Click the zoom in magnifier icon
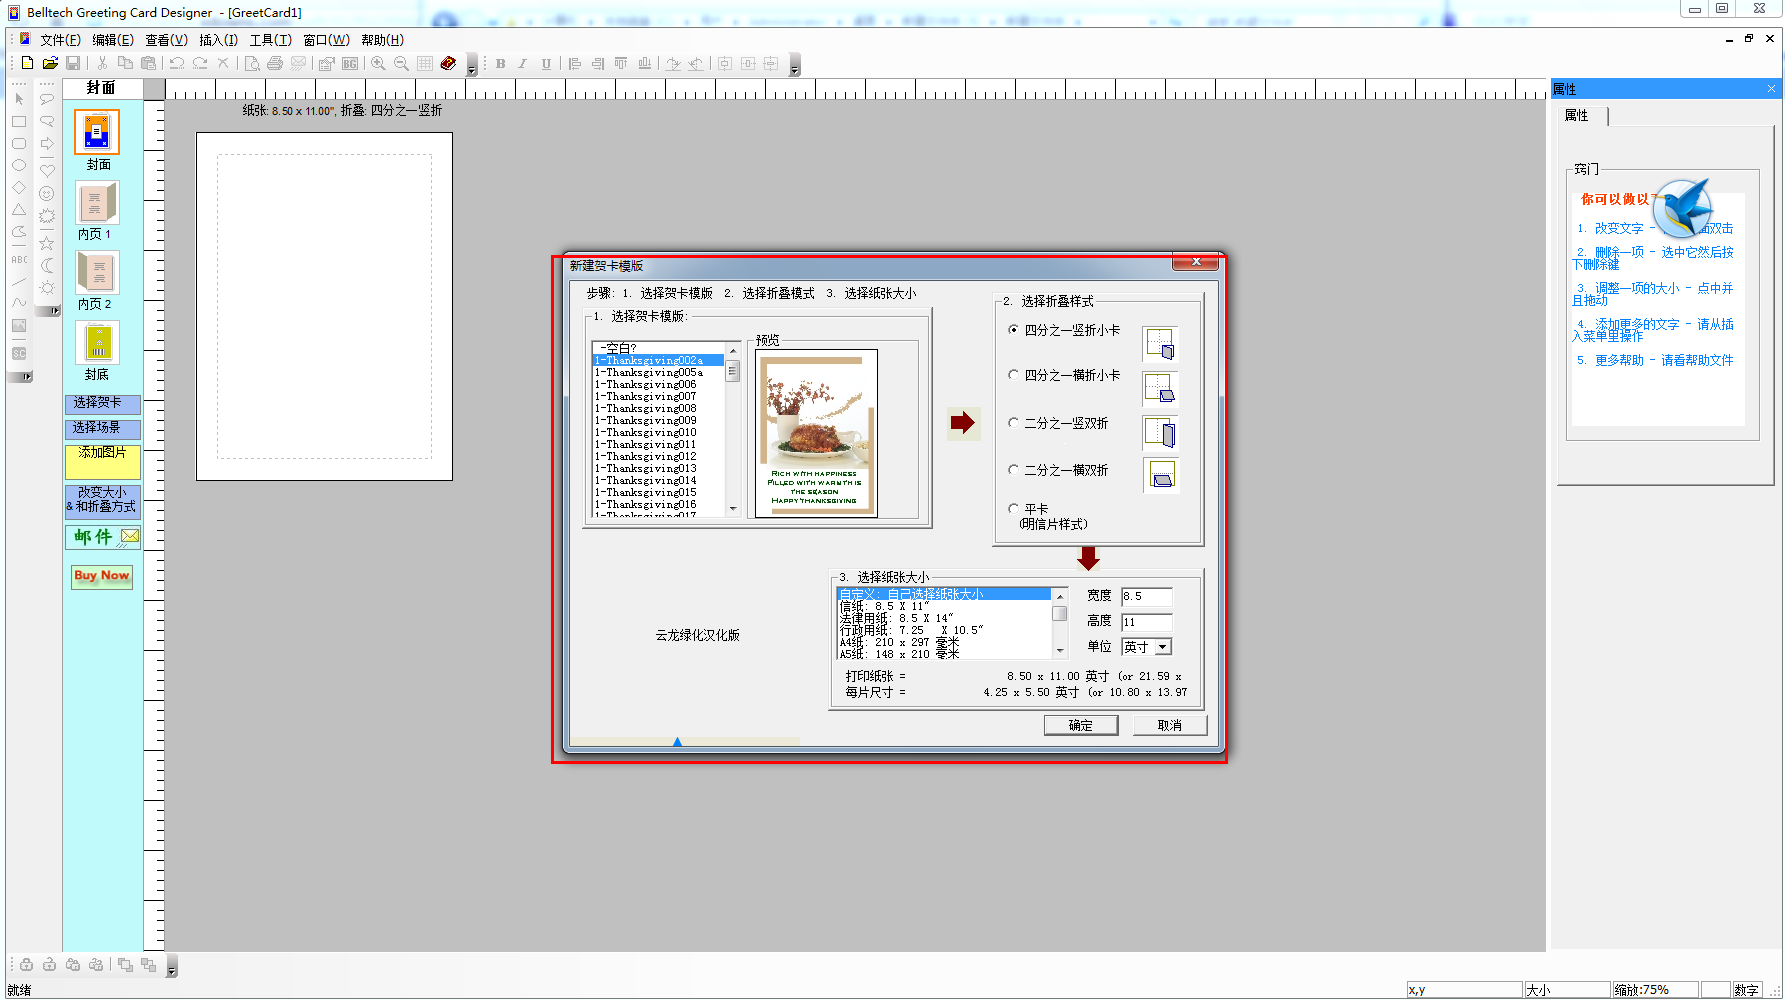Screen dimensions: 1785x1000 tap(378, 63)
